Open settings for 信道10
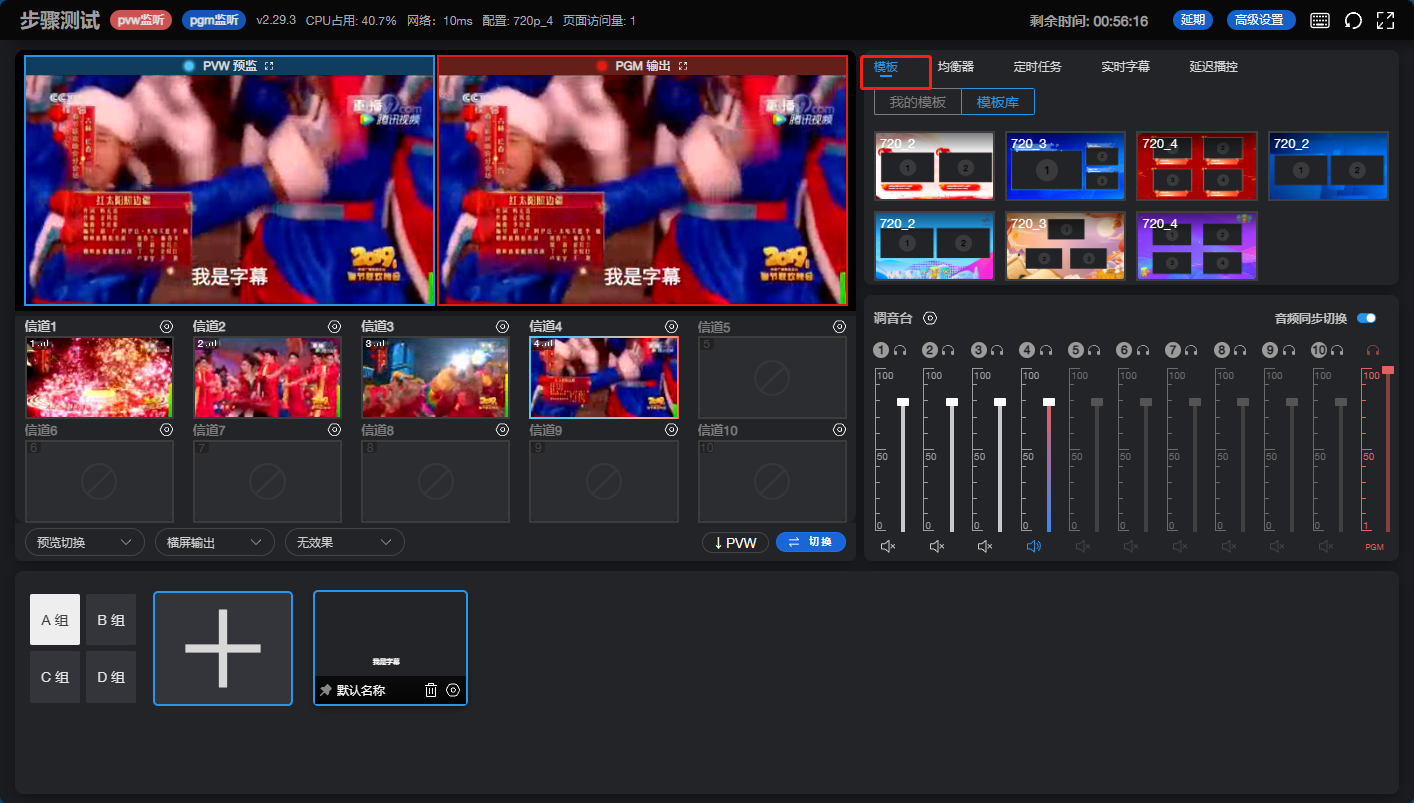This screenshot has width=1414, height=803. pos(839,429)
